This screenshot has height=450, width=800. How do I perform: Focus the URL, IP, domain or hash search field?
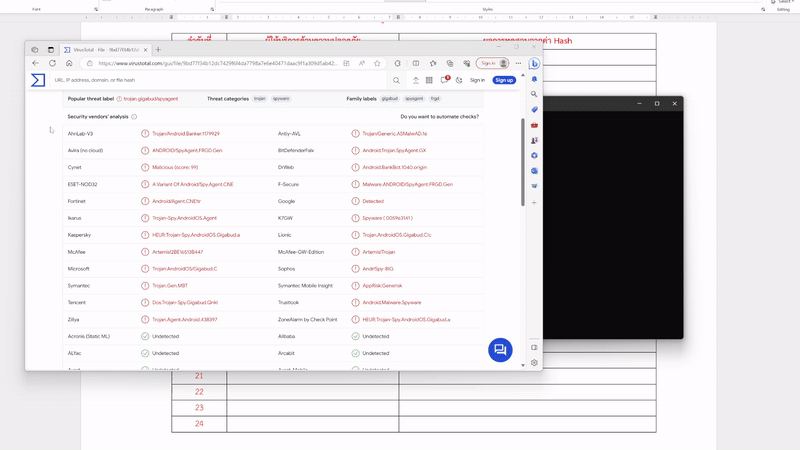[x=219, y=80]
